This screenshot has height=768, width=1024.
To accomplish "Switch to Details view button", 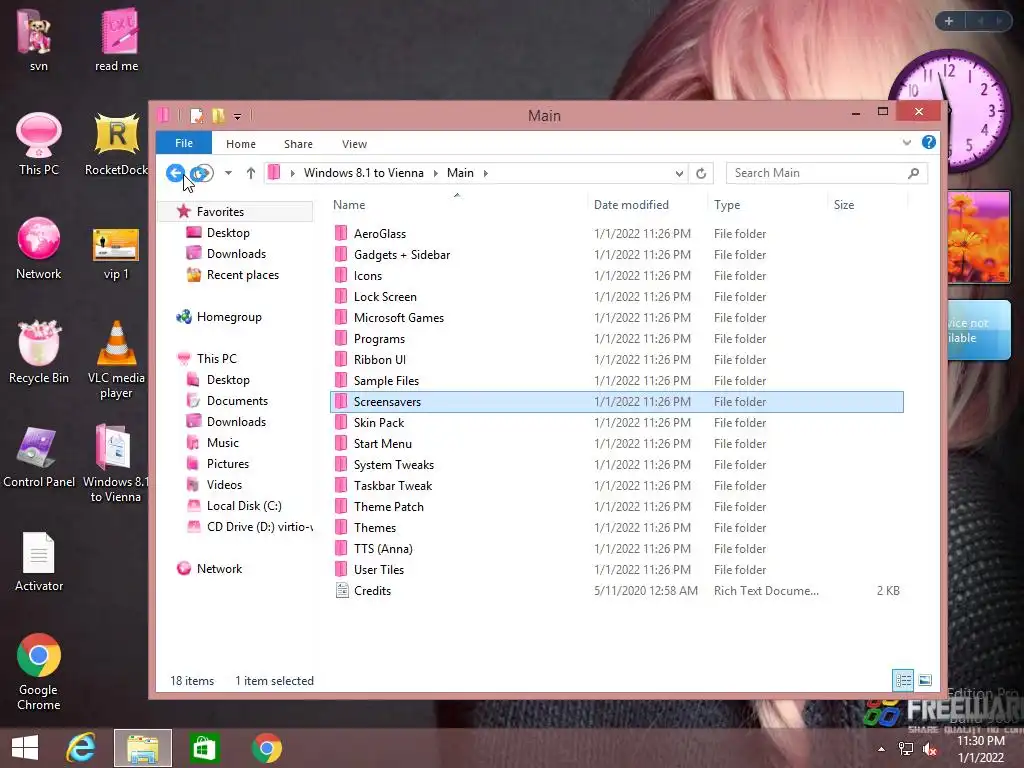I will pos(903,680).
